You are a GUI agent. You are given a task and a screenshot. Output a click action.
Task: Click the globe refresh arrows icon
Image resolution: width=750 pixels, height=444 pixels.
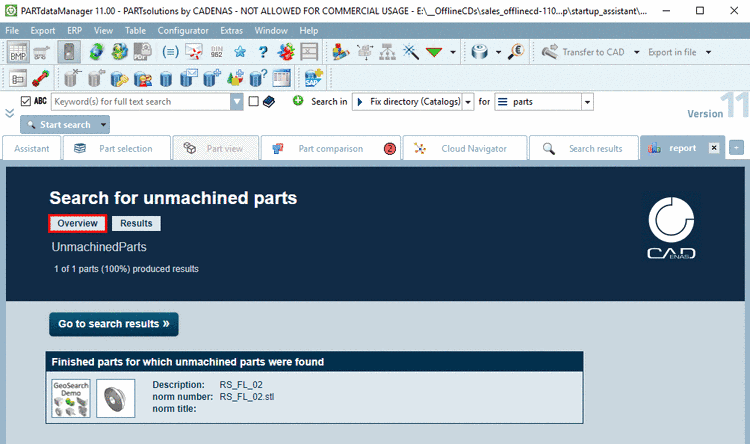click(x=96, y=52)
